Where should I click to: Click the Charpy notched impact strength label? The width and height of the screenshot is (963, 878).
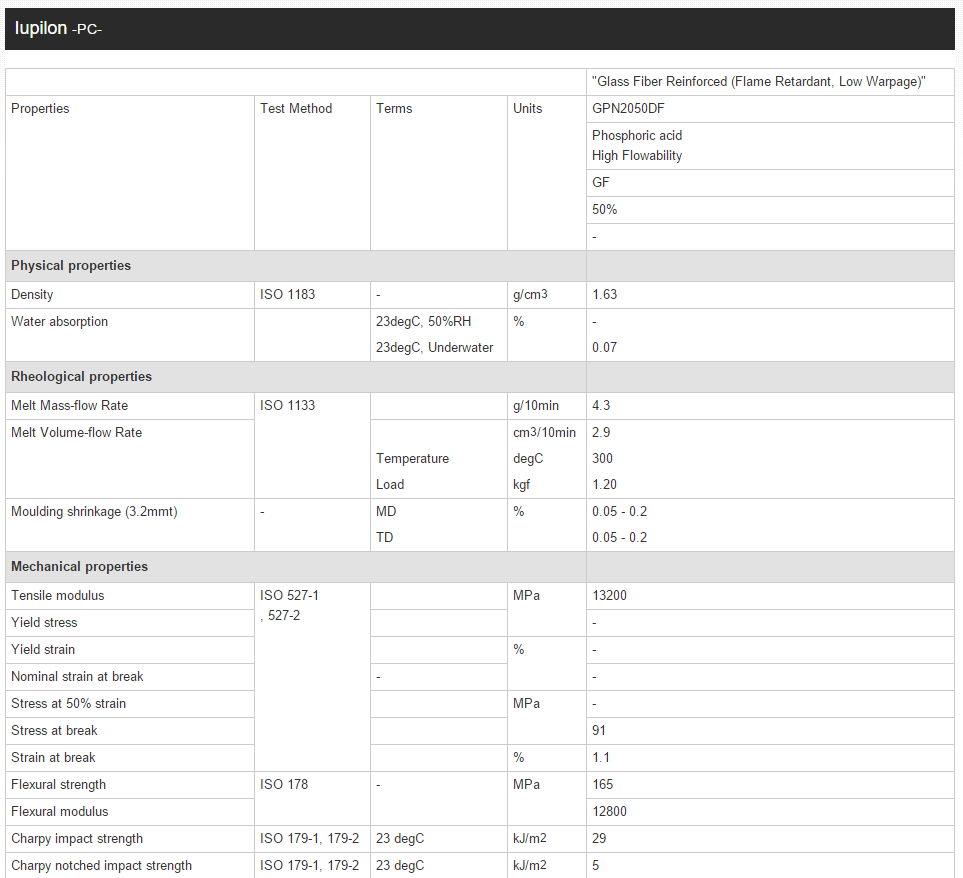101,866
